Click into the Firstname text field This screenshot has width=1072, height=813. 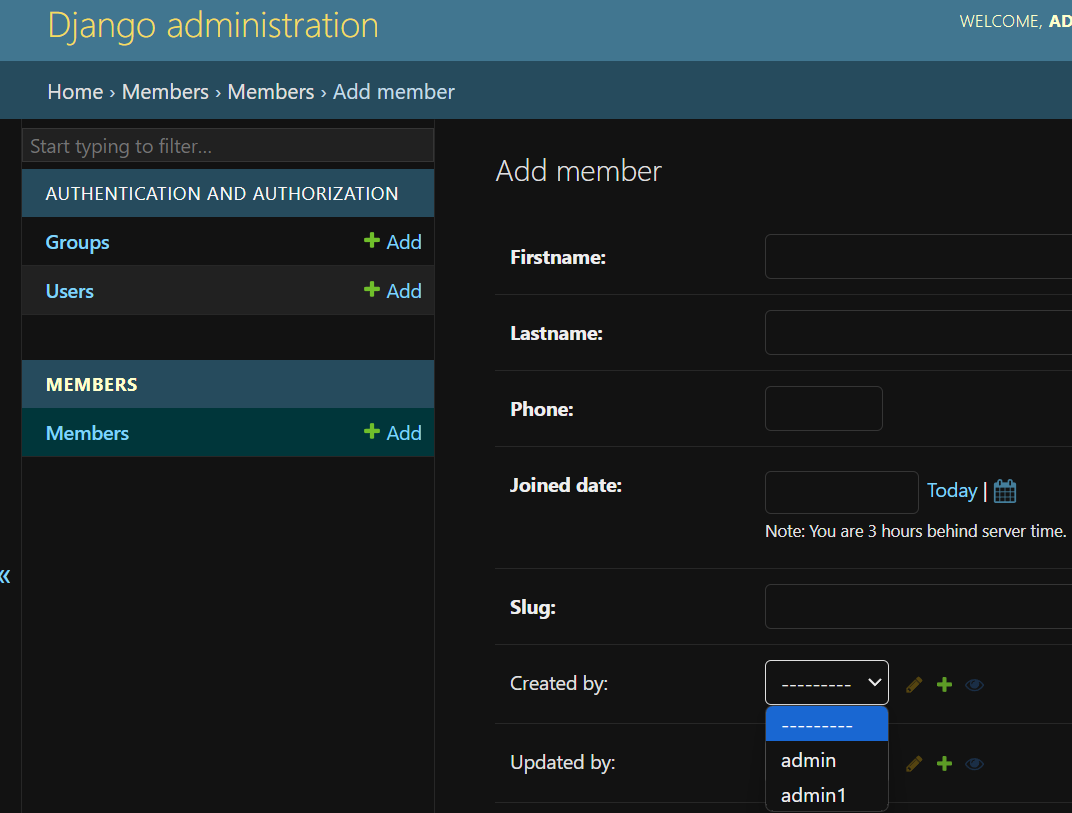tap(918, 256)
